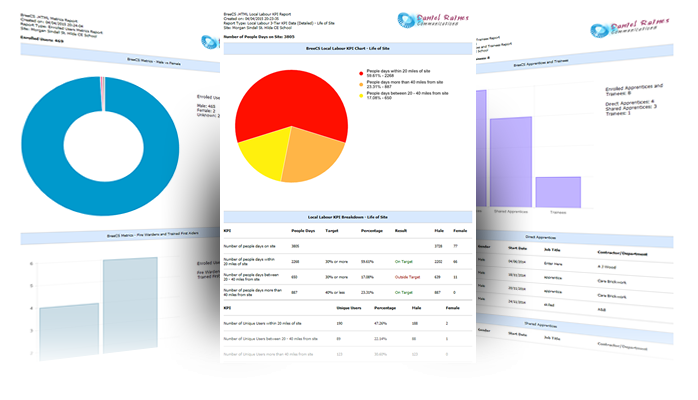Image resolution: width=698 pixels, height=400 pixels.
Task: Click the red legend dot for within 20 miles
Action: click(x=360, y=73)
